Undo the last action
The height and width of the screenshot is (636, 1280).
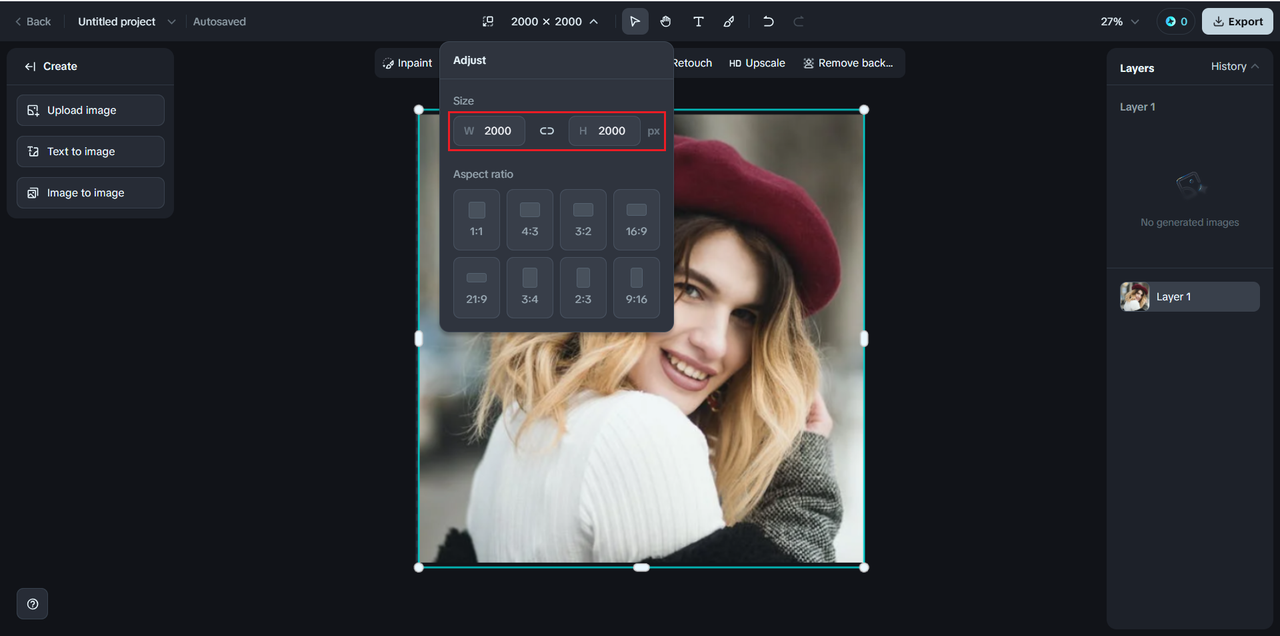click(768, 21)
